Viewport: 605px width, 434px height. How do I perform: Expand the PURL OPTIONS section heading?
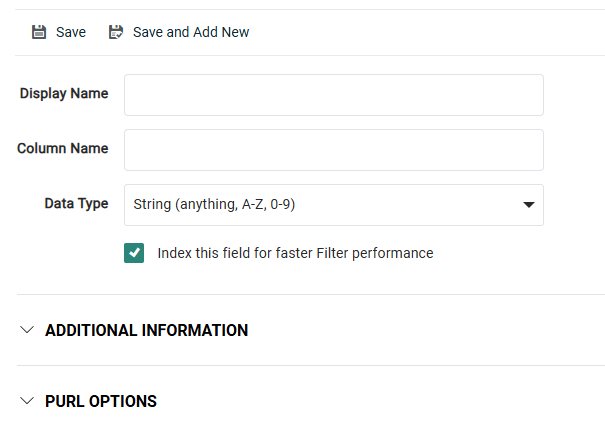click(101, 401)
